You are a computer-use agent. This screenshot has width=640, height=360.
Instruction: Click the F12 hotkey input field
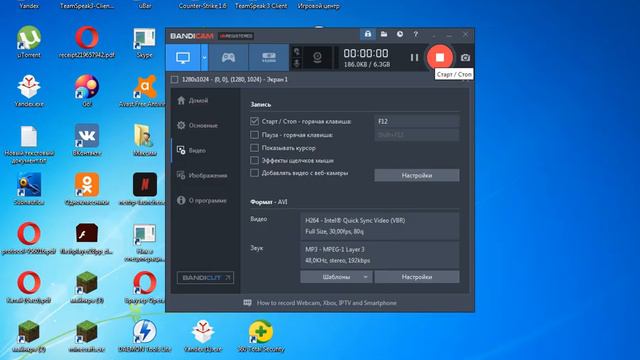click(417, 121)
